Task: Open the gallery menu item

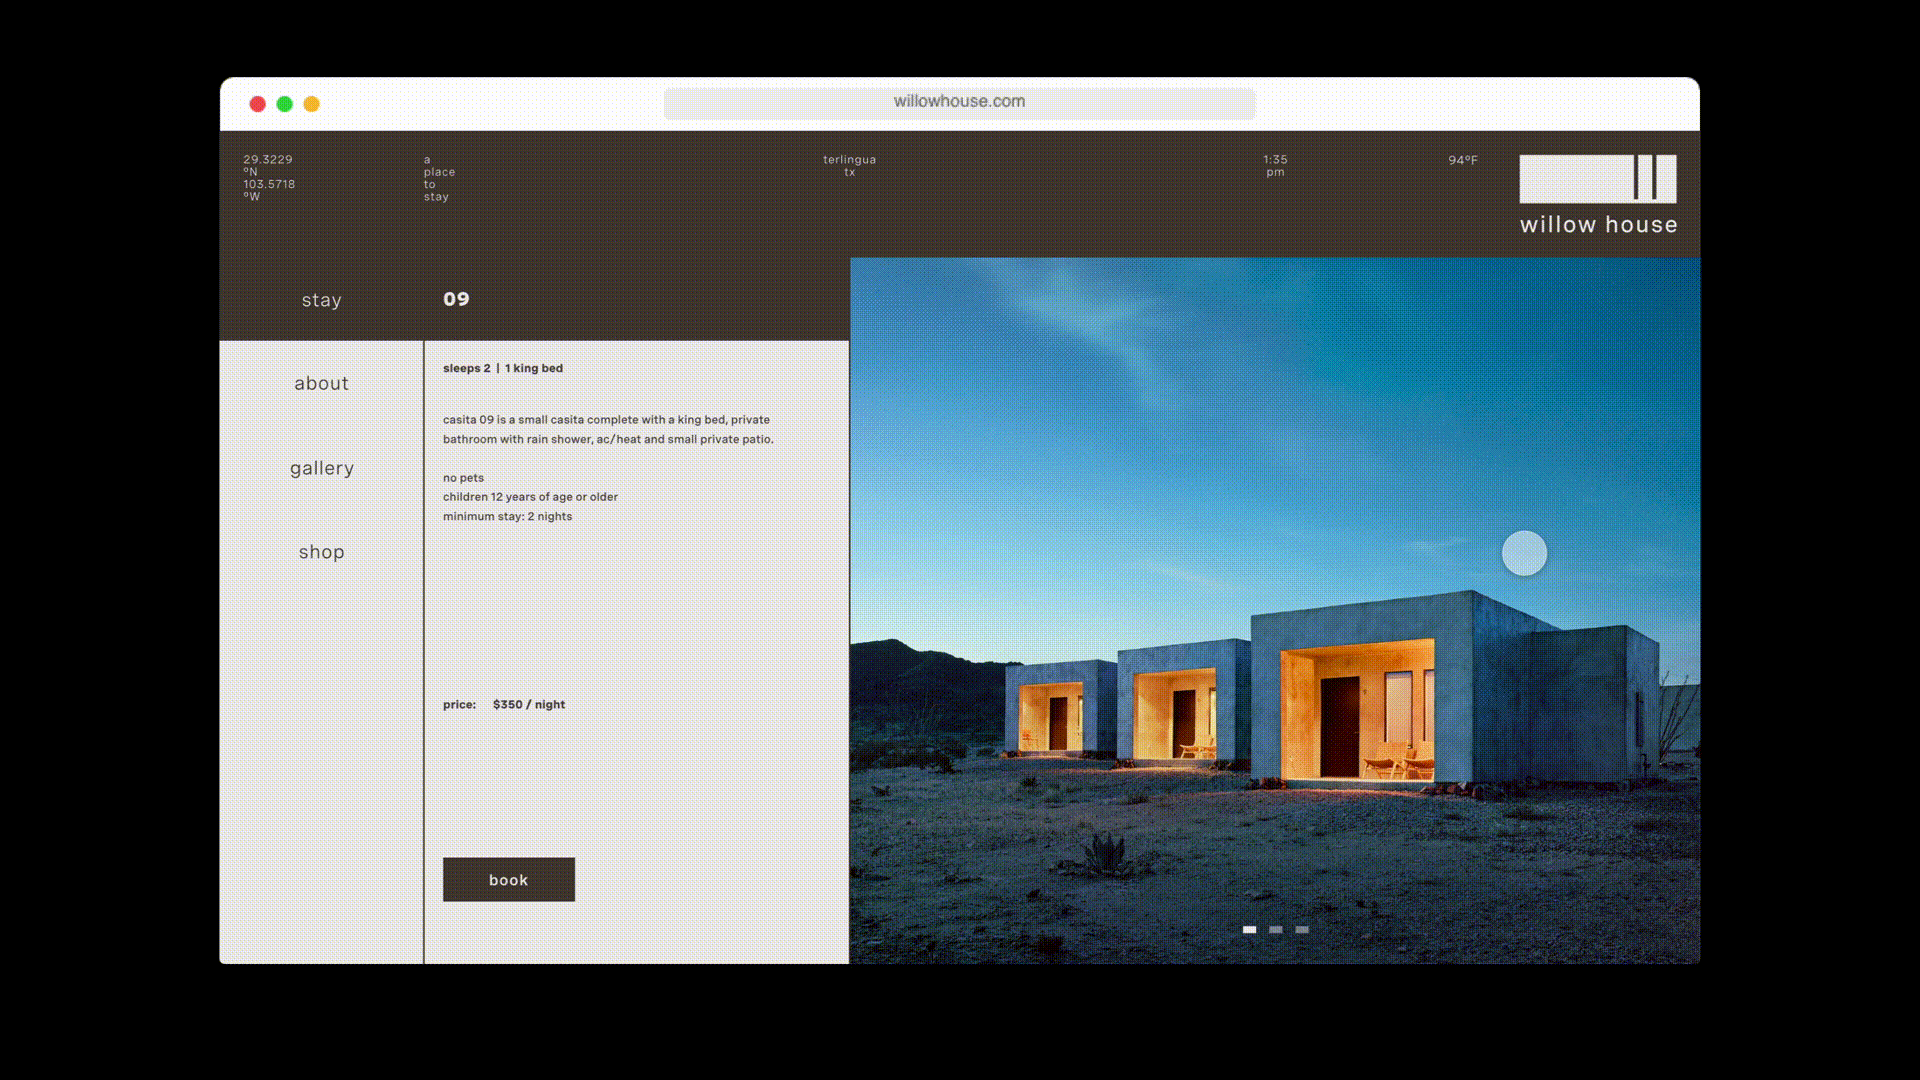Action: [x=321, y=468]
